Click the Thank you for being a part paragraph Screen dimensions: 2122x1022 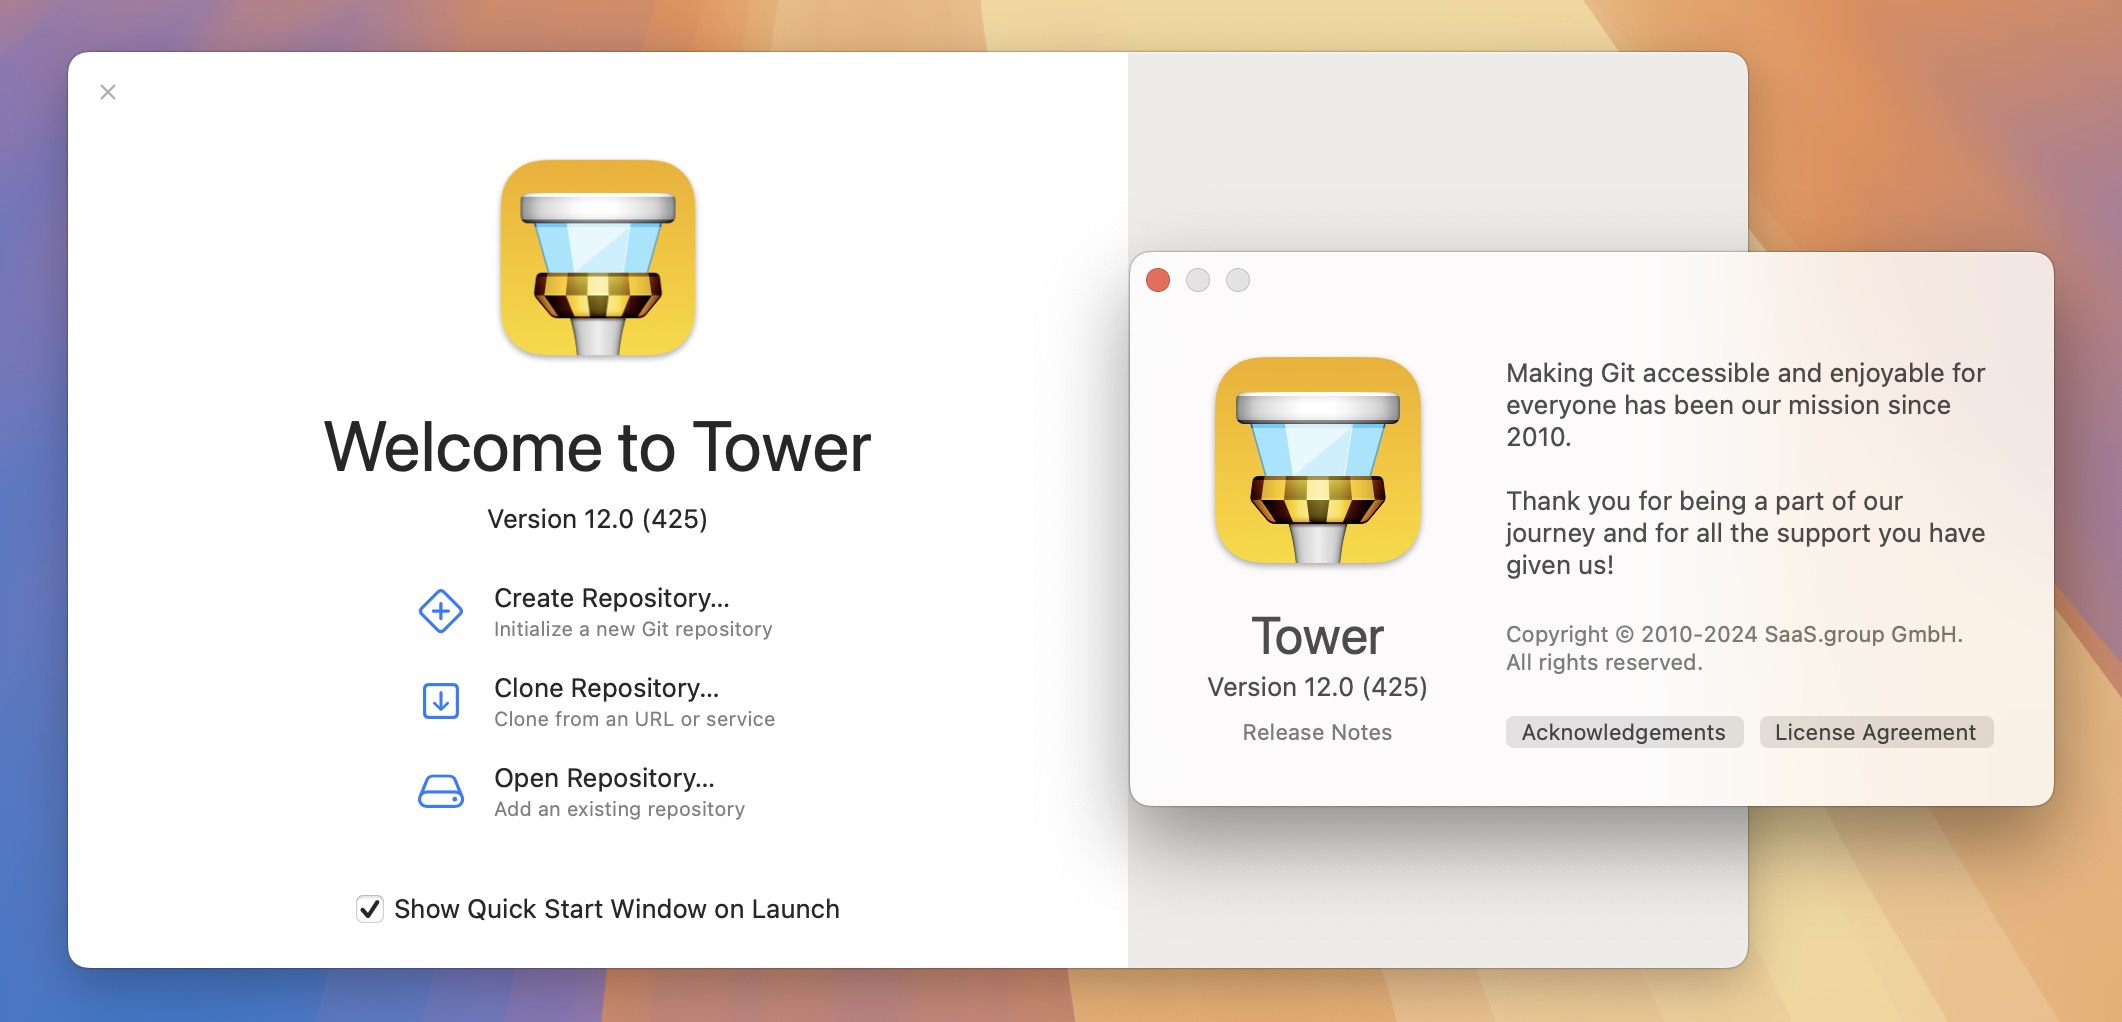(1745, 533)
